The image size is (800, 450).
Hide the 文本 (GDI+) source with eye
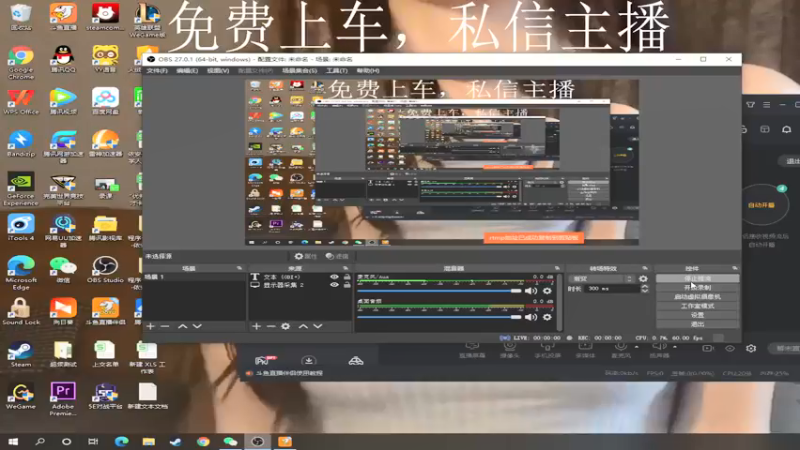click(334, 277)
